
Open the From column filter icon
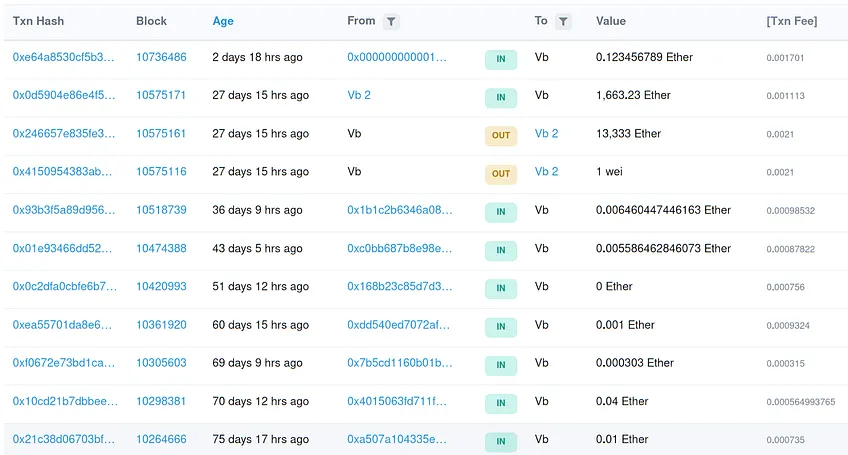pyautogui.click(x=391, y=22)
